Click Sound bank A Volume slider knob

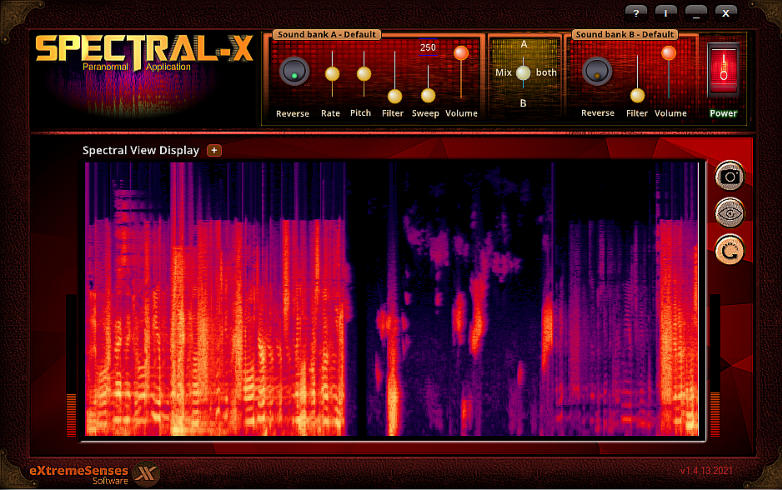point(461,53)
